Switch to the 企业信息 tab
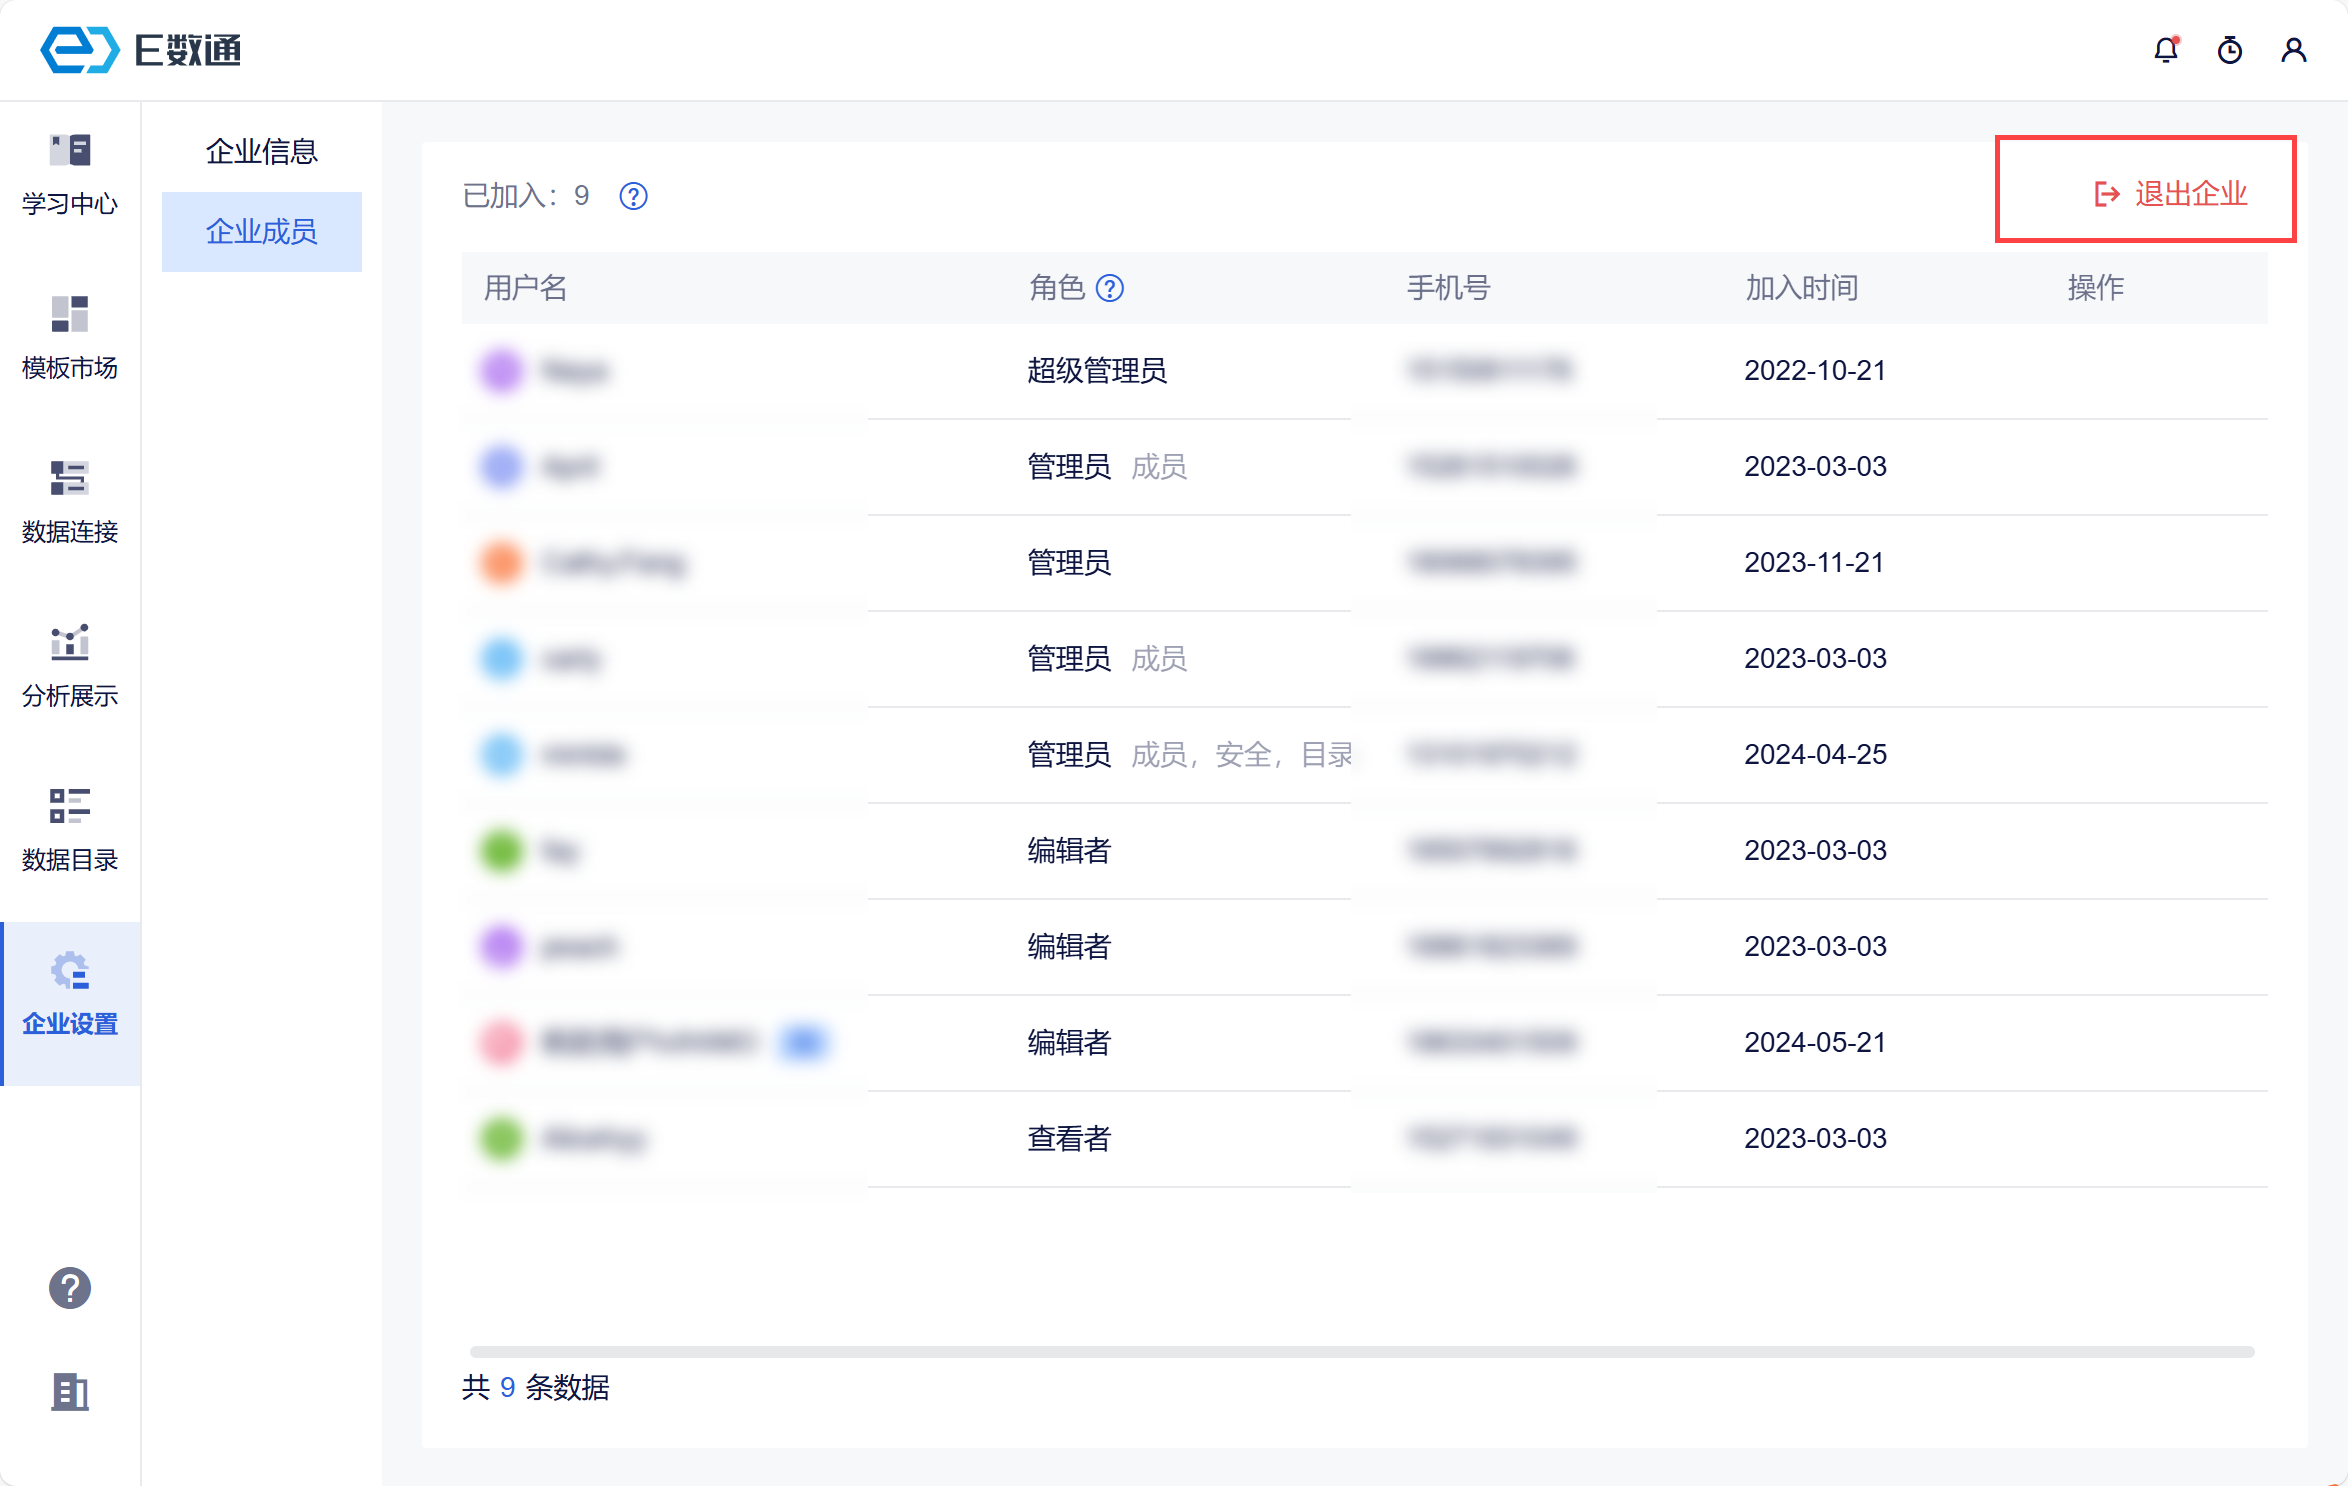Image resolution: width=2348 pixels, height=1486 pixels. click(x=262, y=152)
